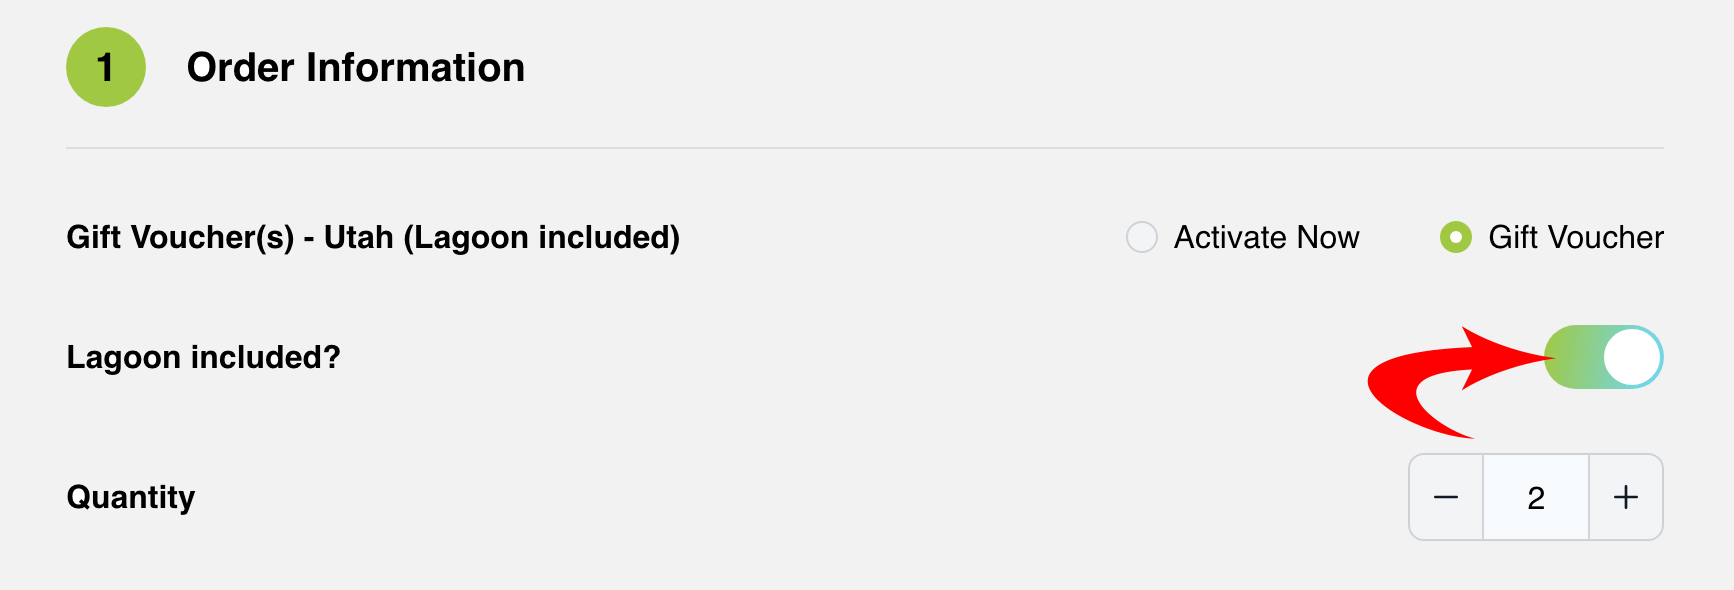Toggle the Lagoon included switch

1603,357
